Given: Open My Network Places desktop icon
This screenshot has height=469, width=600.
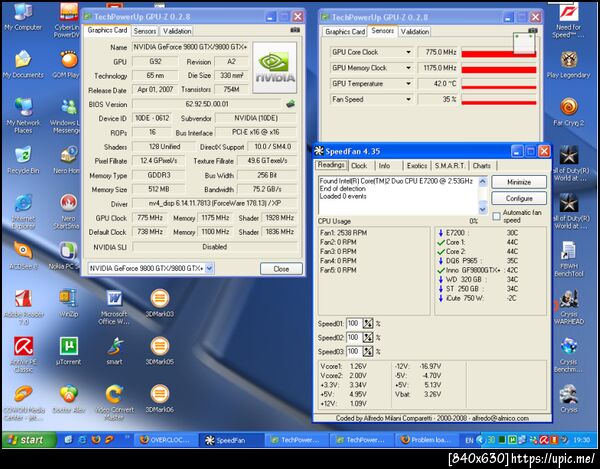Looking at the screenshot, I should pyautogui.click(x=23, y=115).
